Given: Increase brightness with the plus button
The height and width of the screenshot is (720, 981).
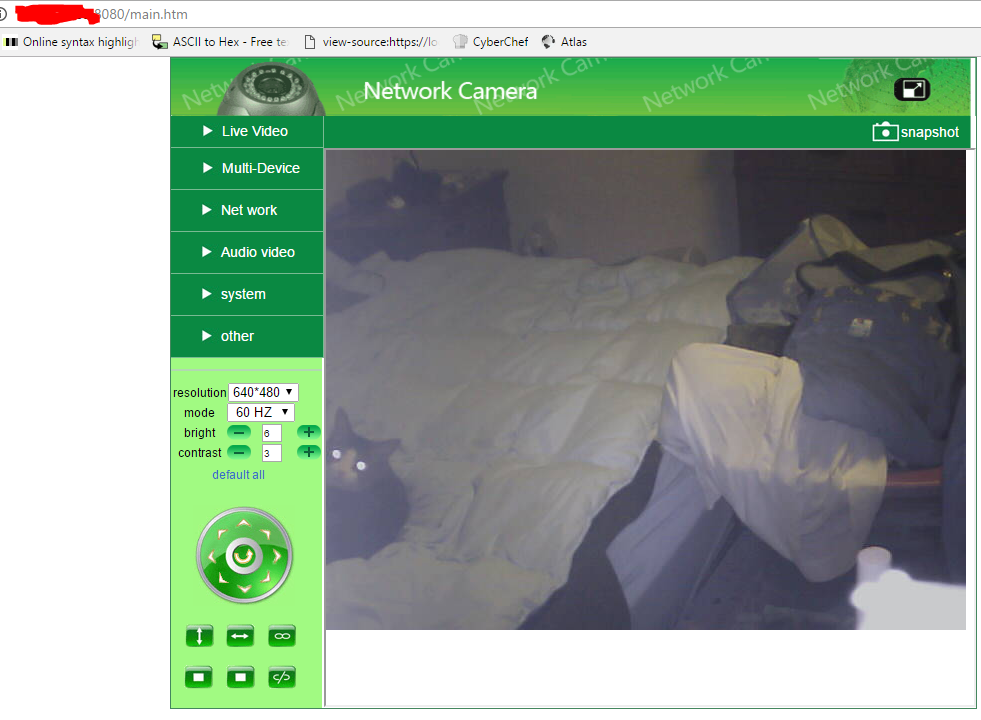Looking at the screenshot, I should click(309, 432).
